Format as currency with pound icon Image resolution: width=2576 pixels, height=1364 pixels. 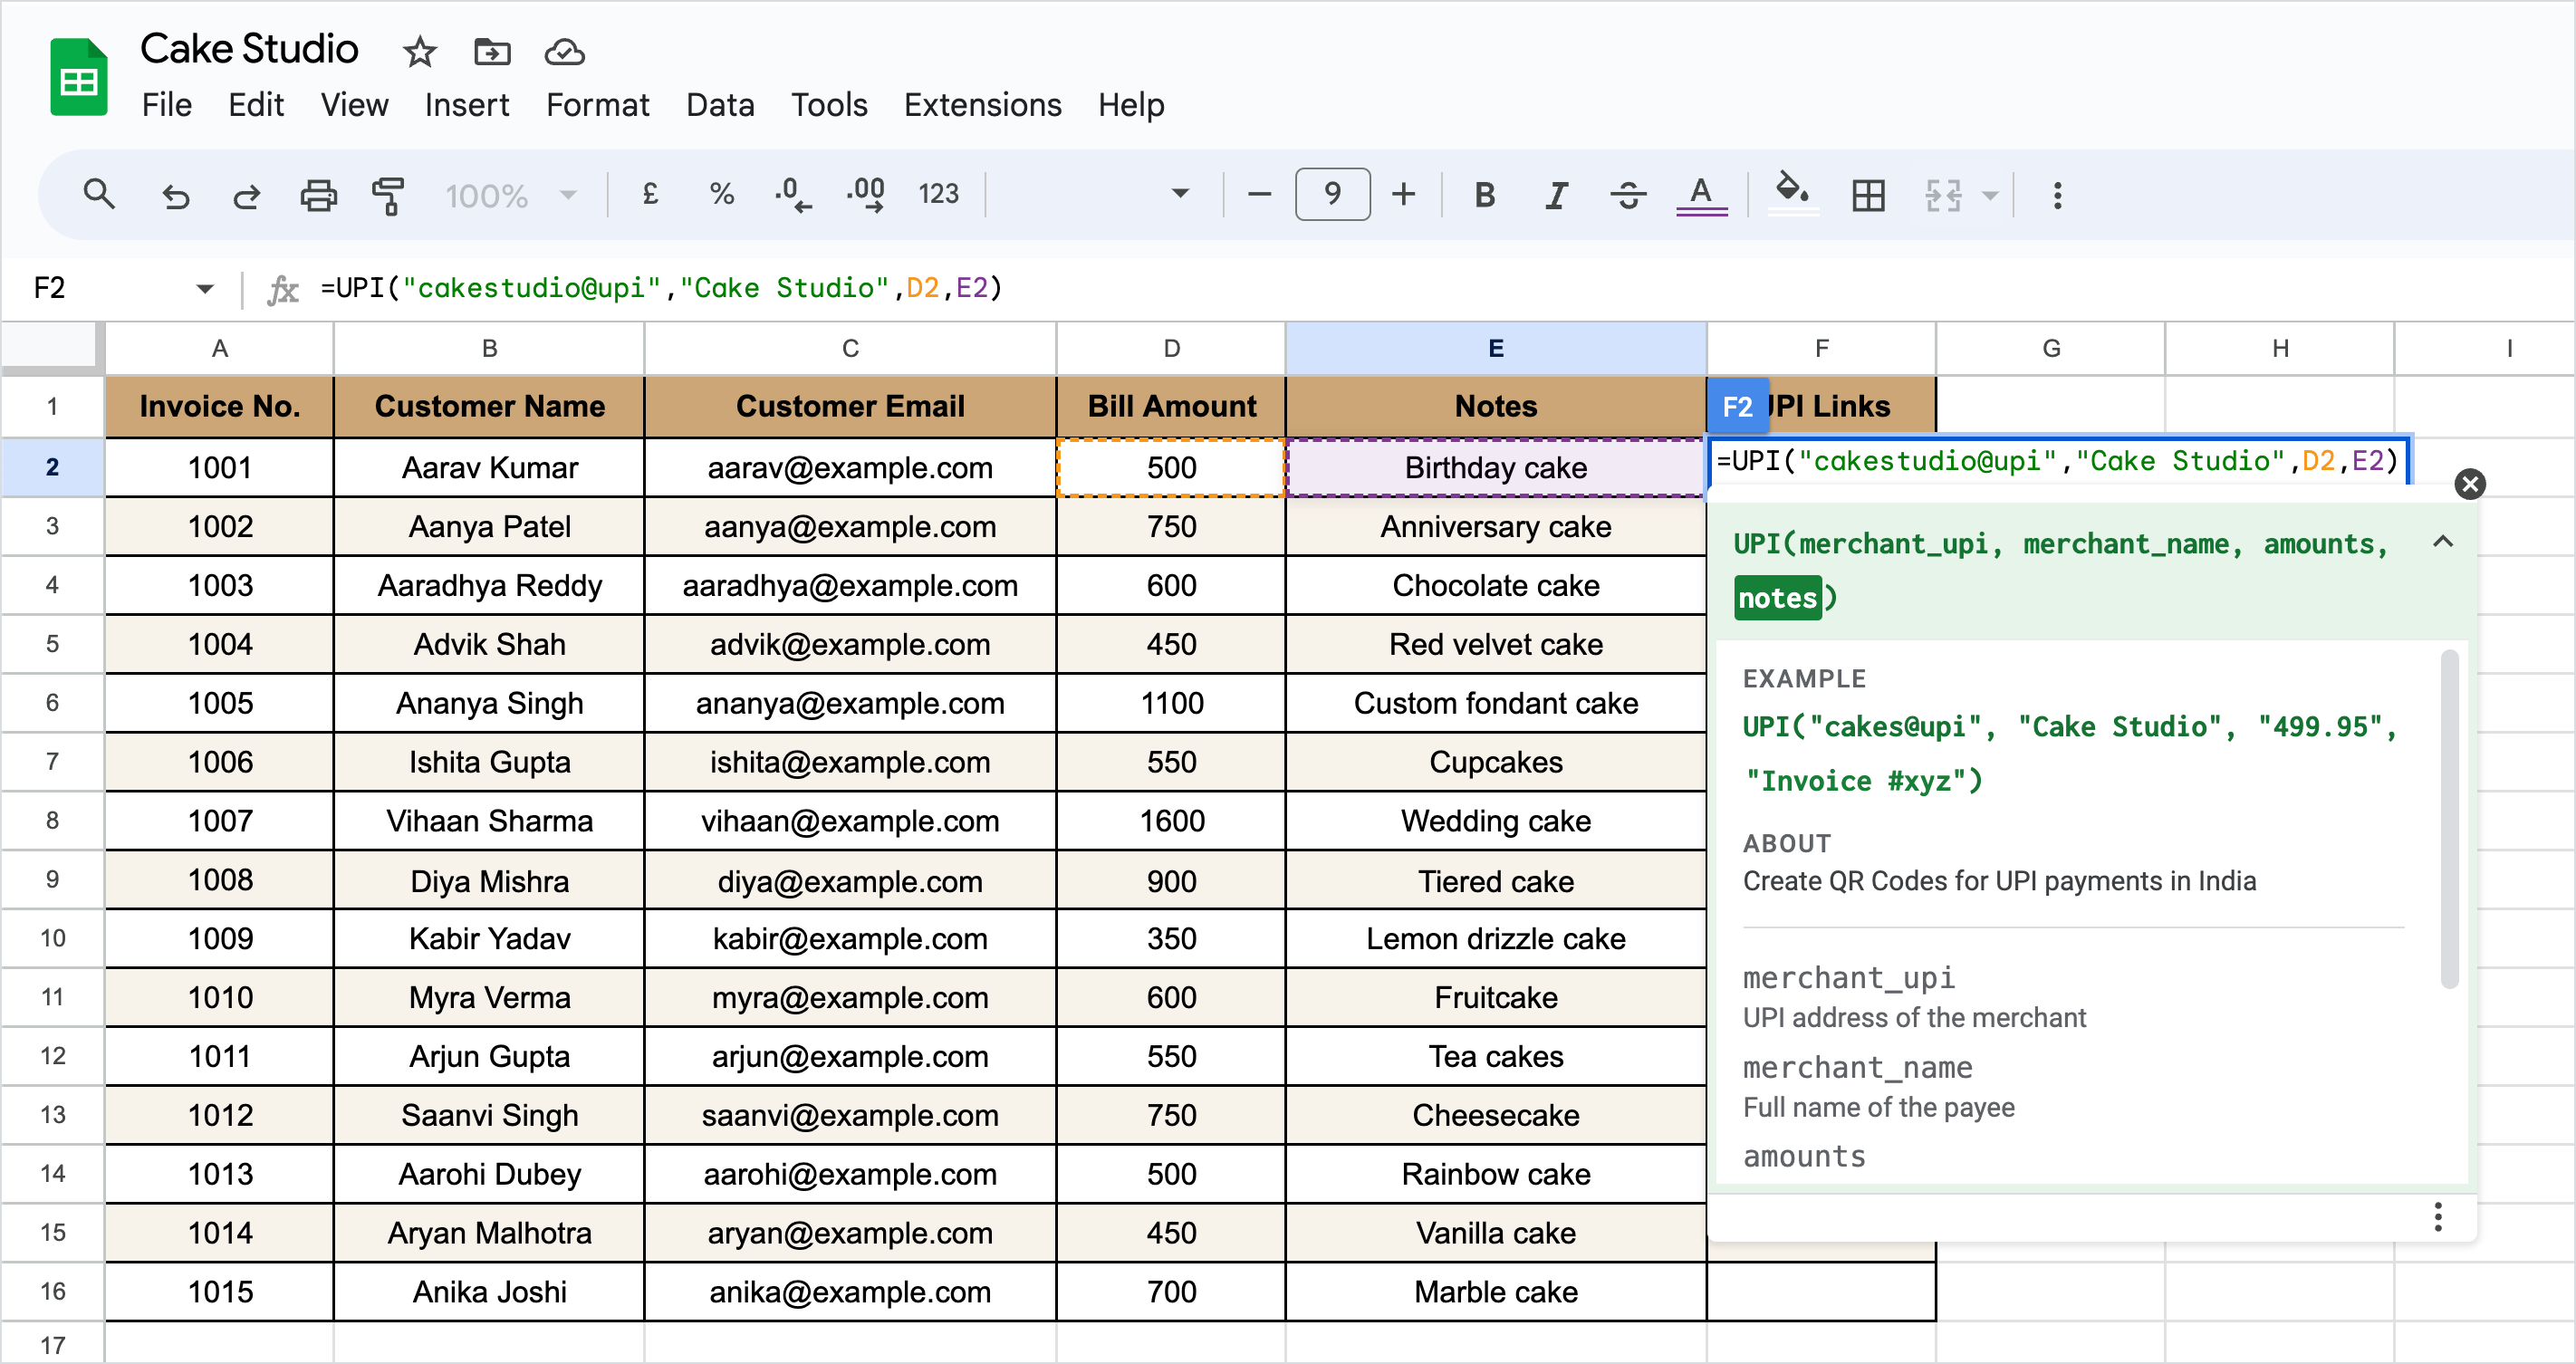[x=650, y=194]
